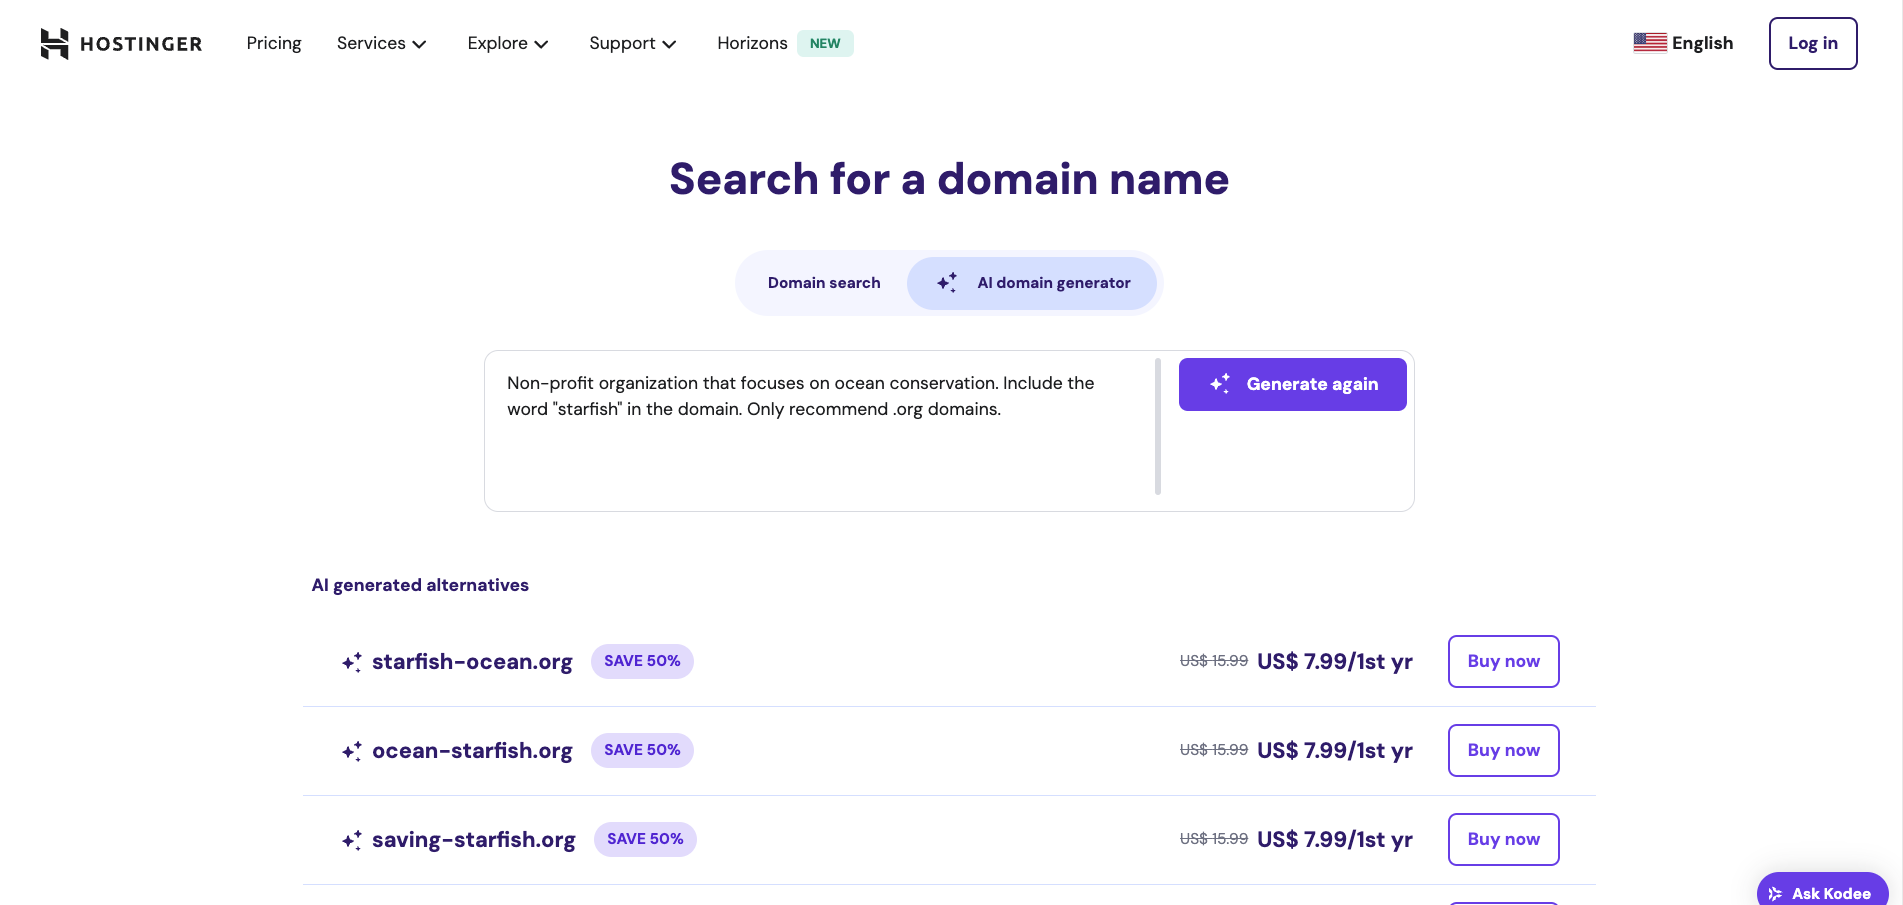Open the Support dropdown menu
Screen dimensions: 1903x905
[x=632, y=43]
